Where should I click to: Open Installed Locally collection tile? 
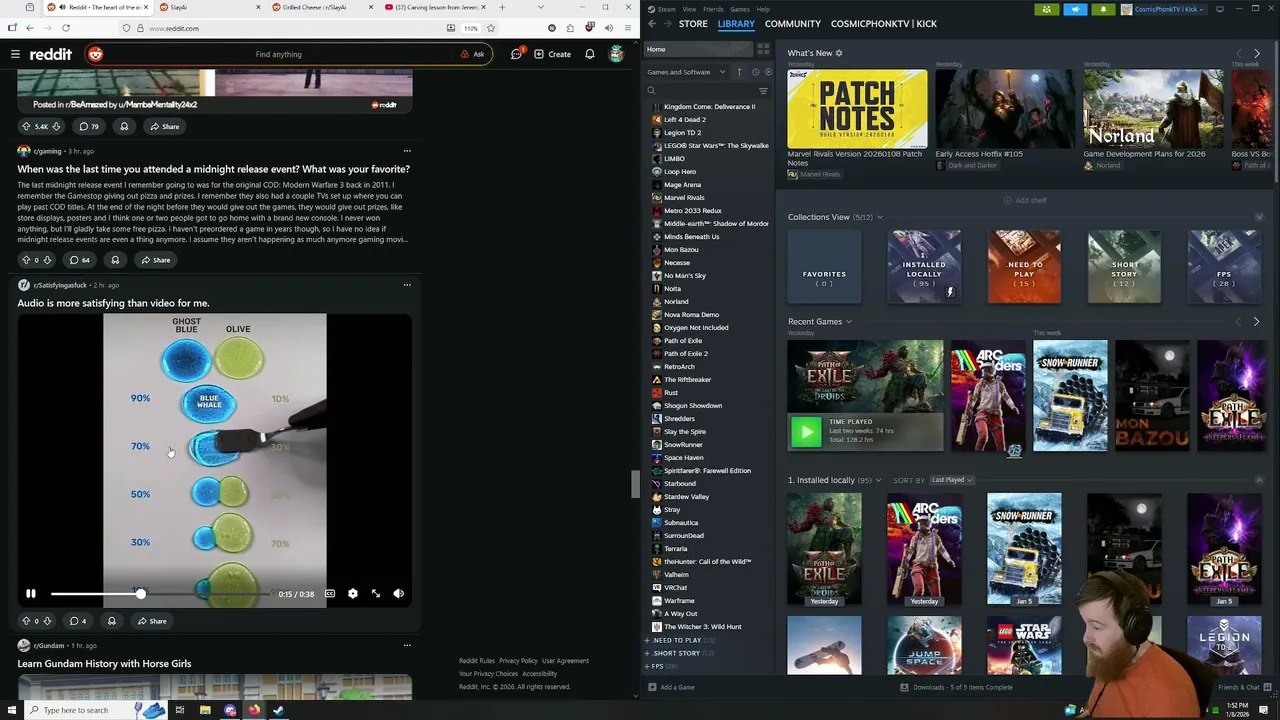point(924,267)
